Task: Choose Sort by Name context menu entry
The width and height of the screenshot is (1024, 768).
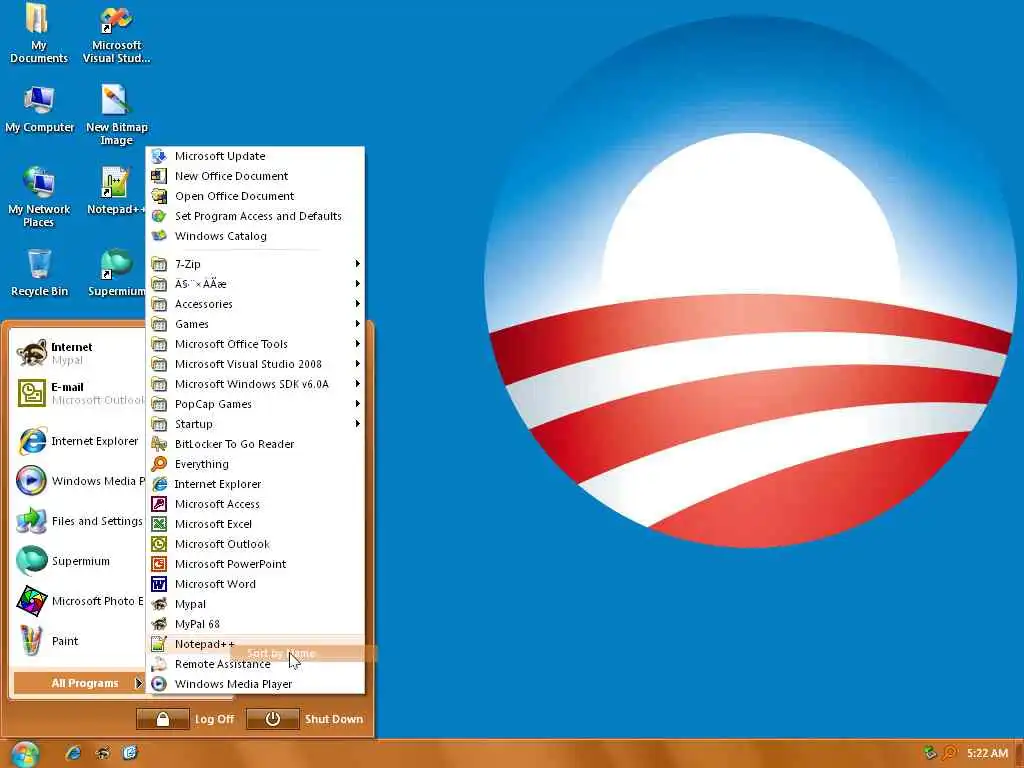Action: [x=304, y=653]
